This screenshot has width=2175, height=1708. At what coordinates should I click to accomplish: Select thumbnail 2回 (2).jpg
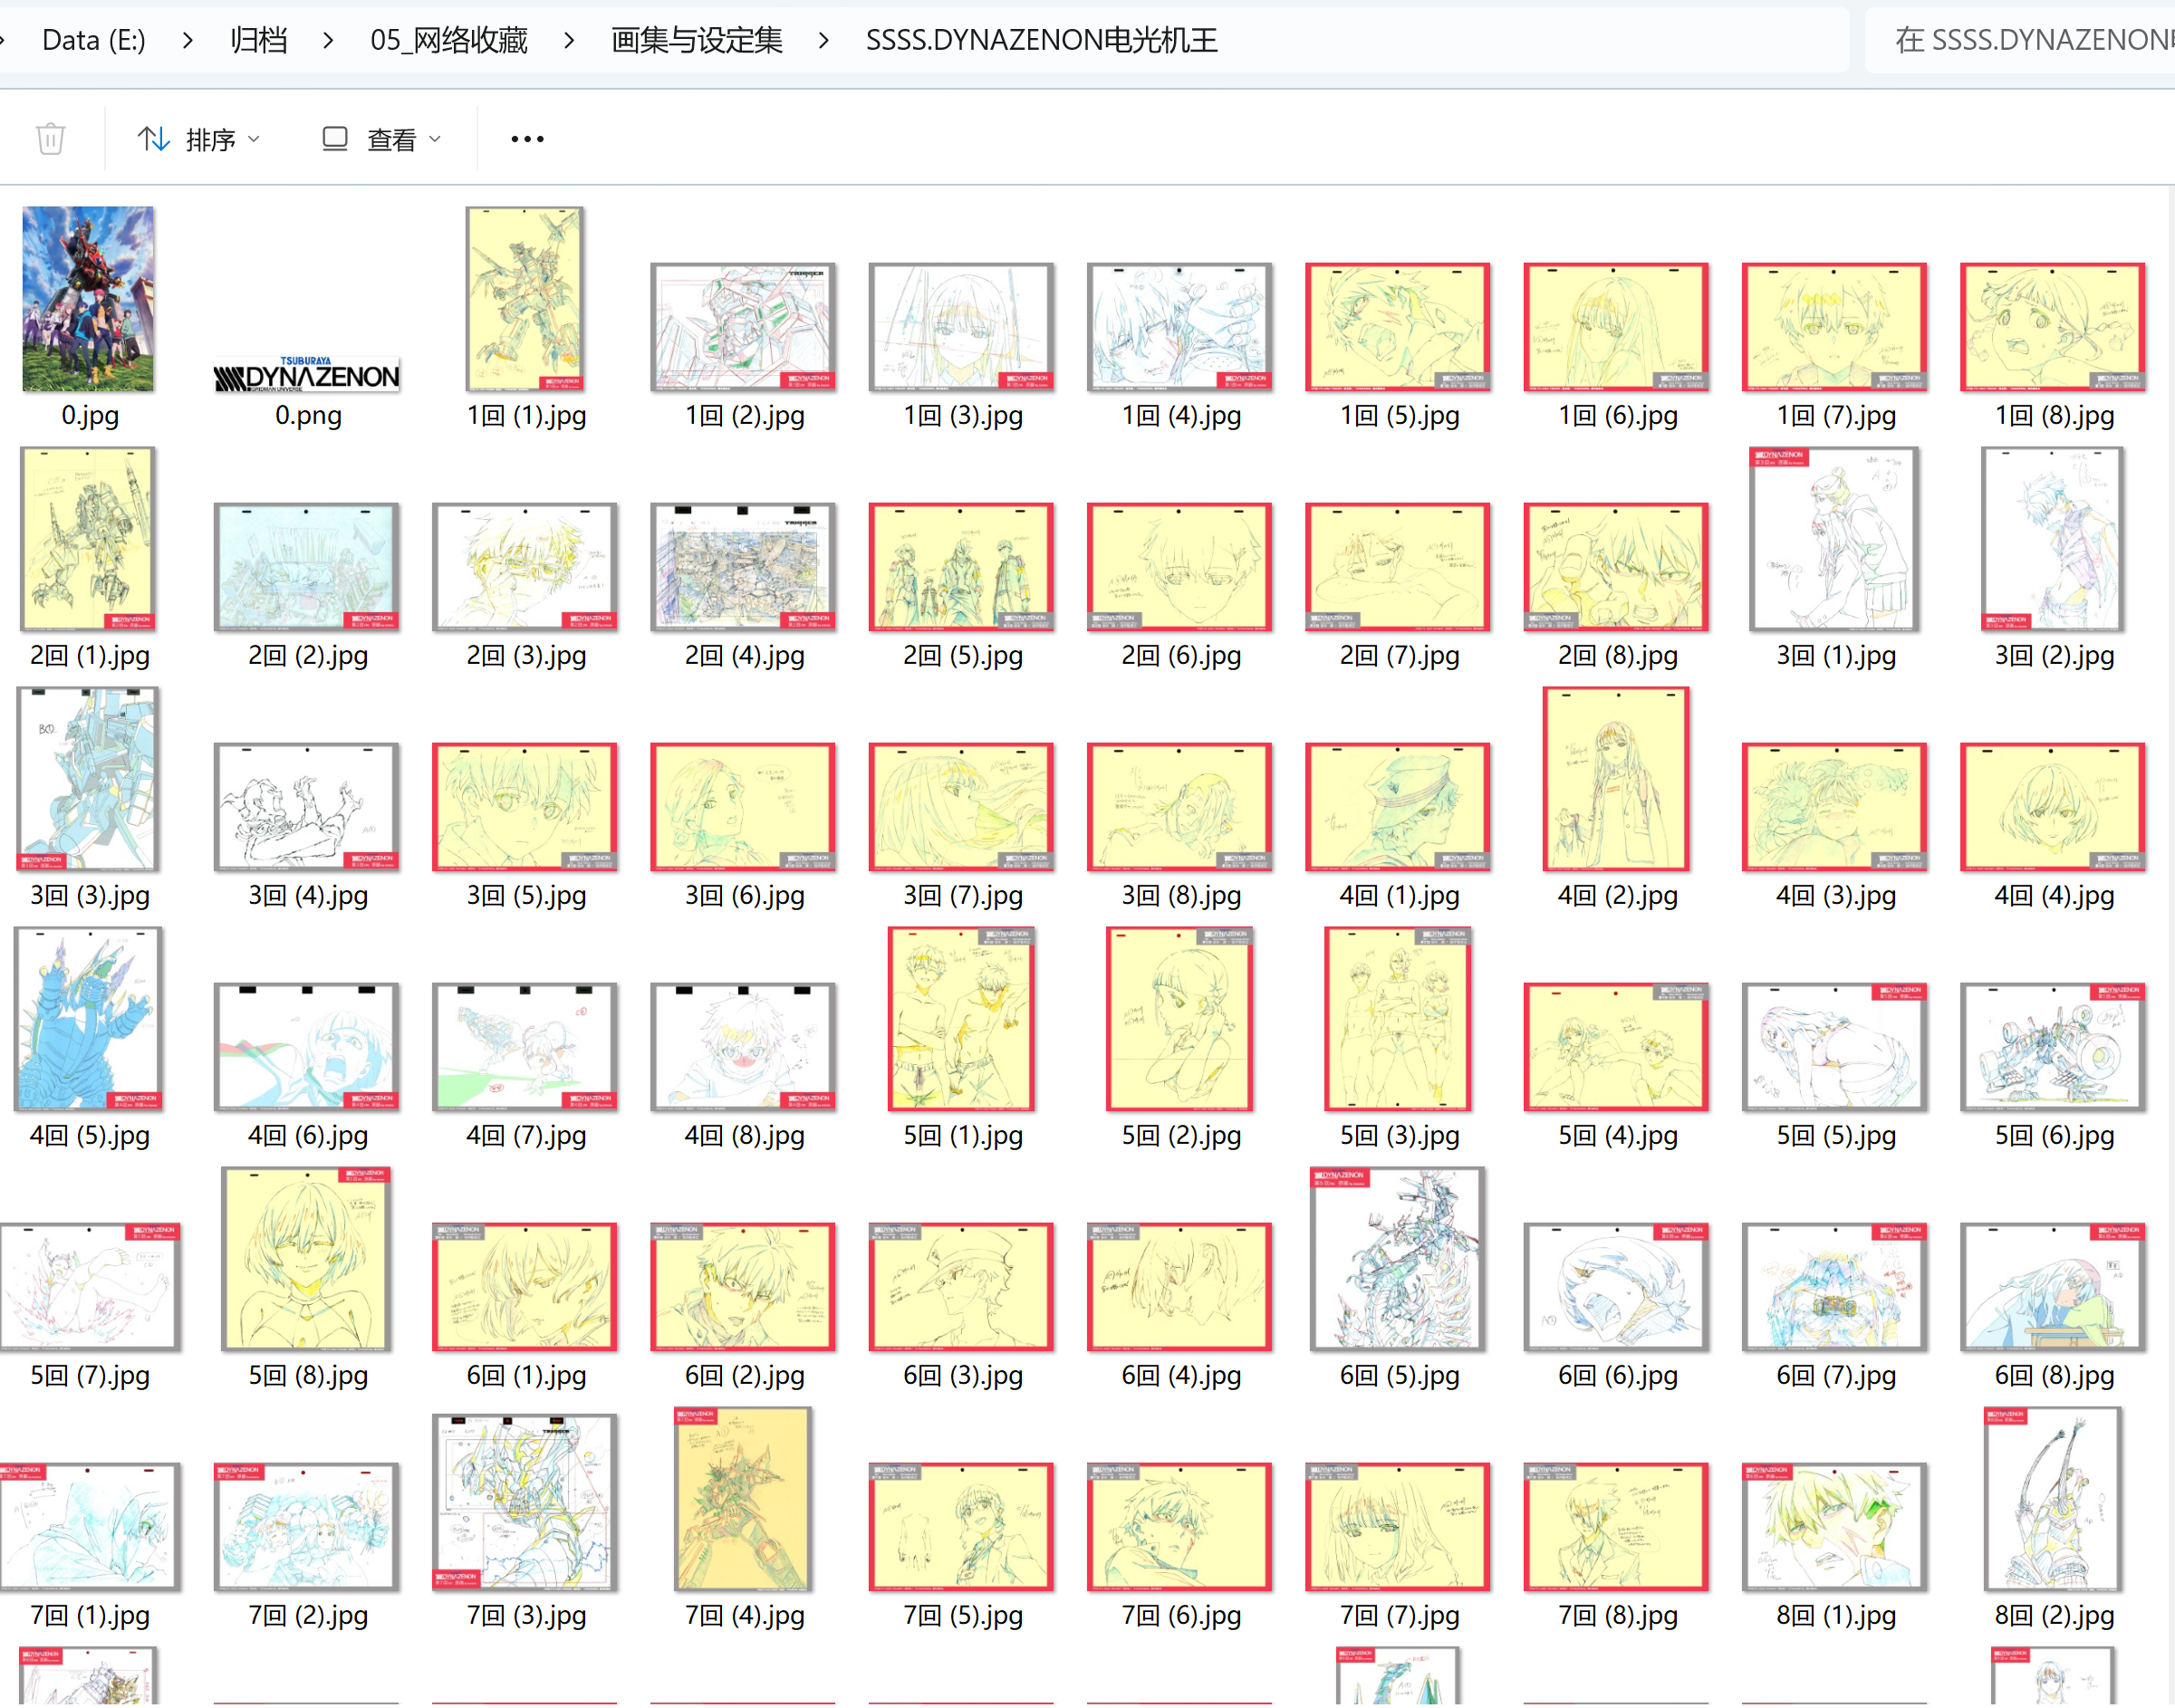coord(307,566)
